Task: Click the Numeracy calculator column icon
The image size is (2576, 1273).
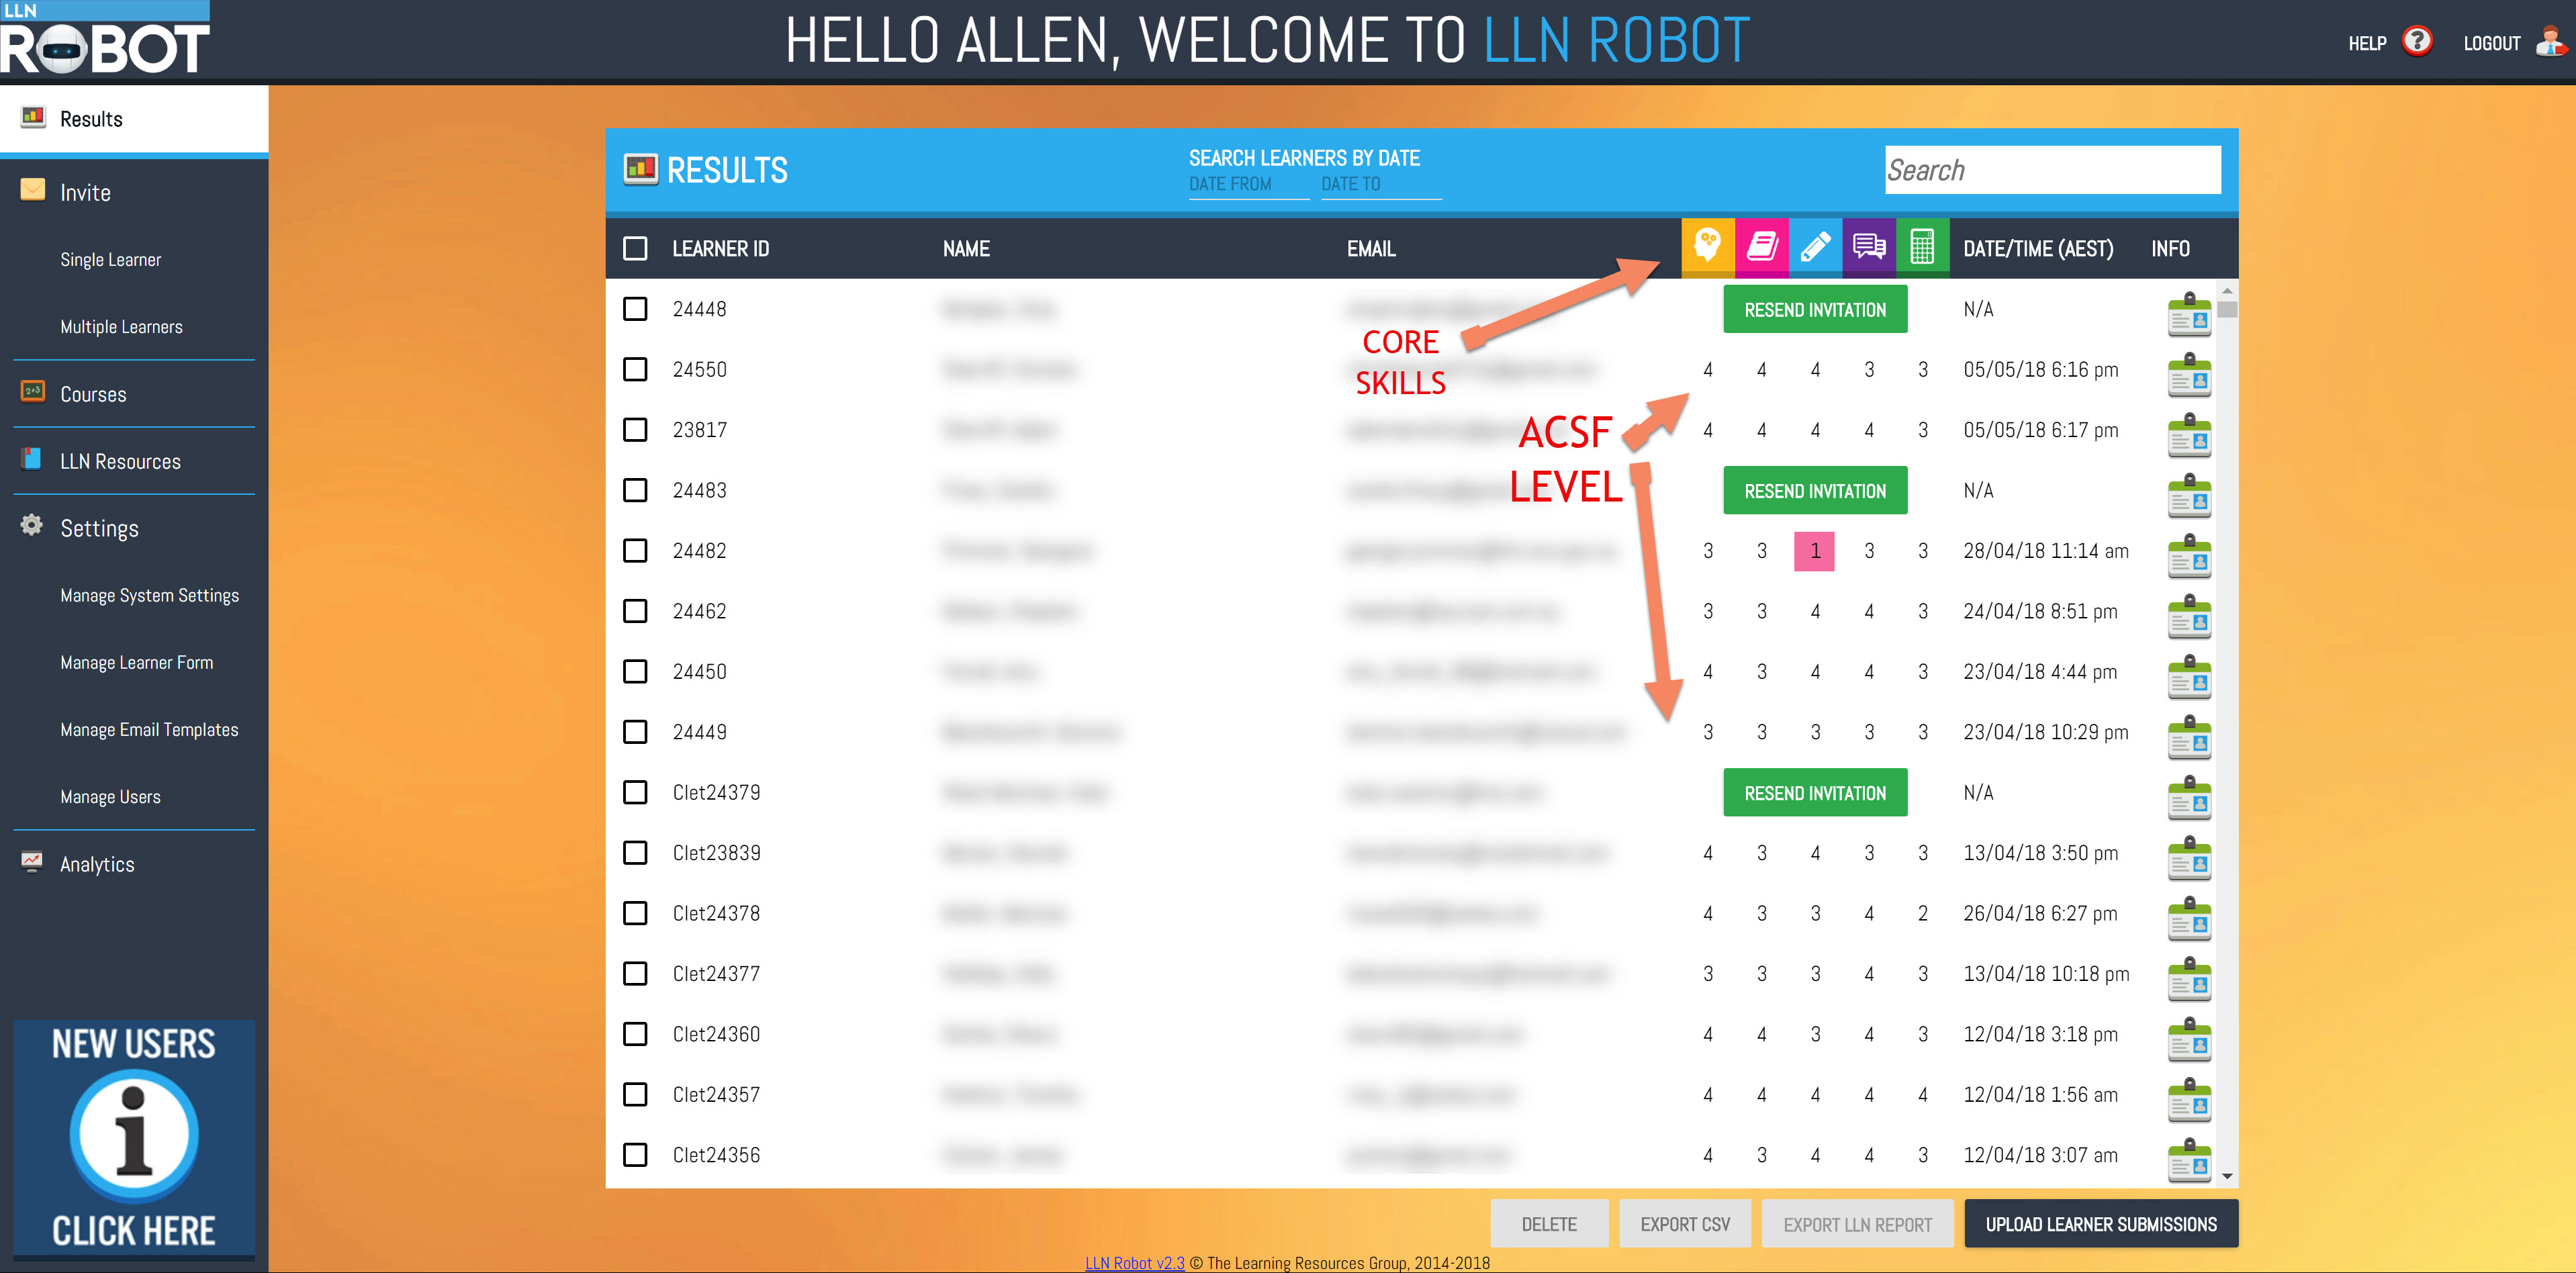Action: (1922, 246)
